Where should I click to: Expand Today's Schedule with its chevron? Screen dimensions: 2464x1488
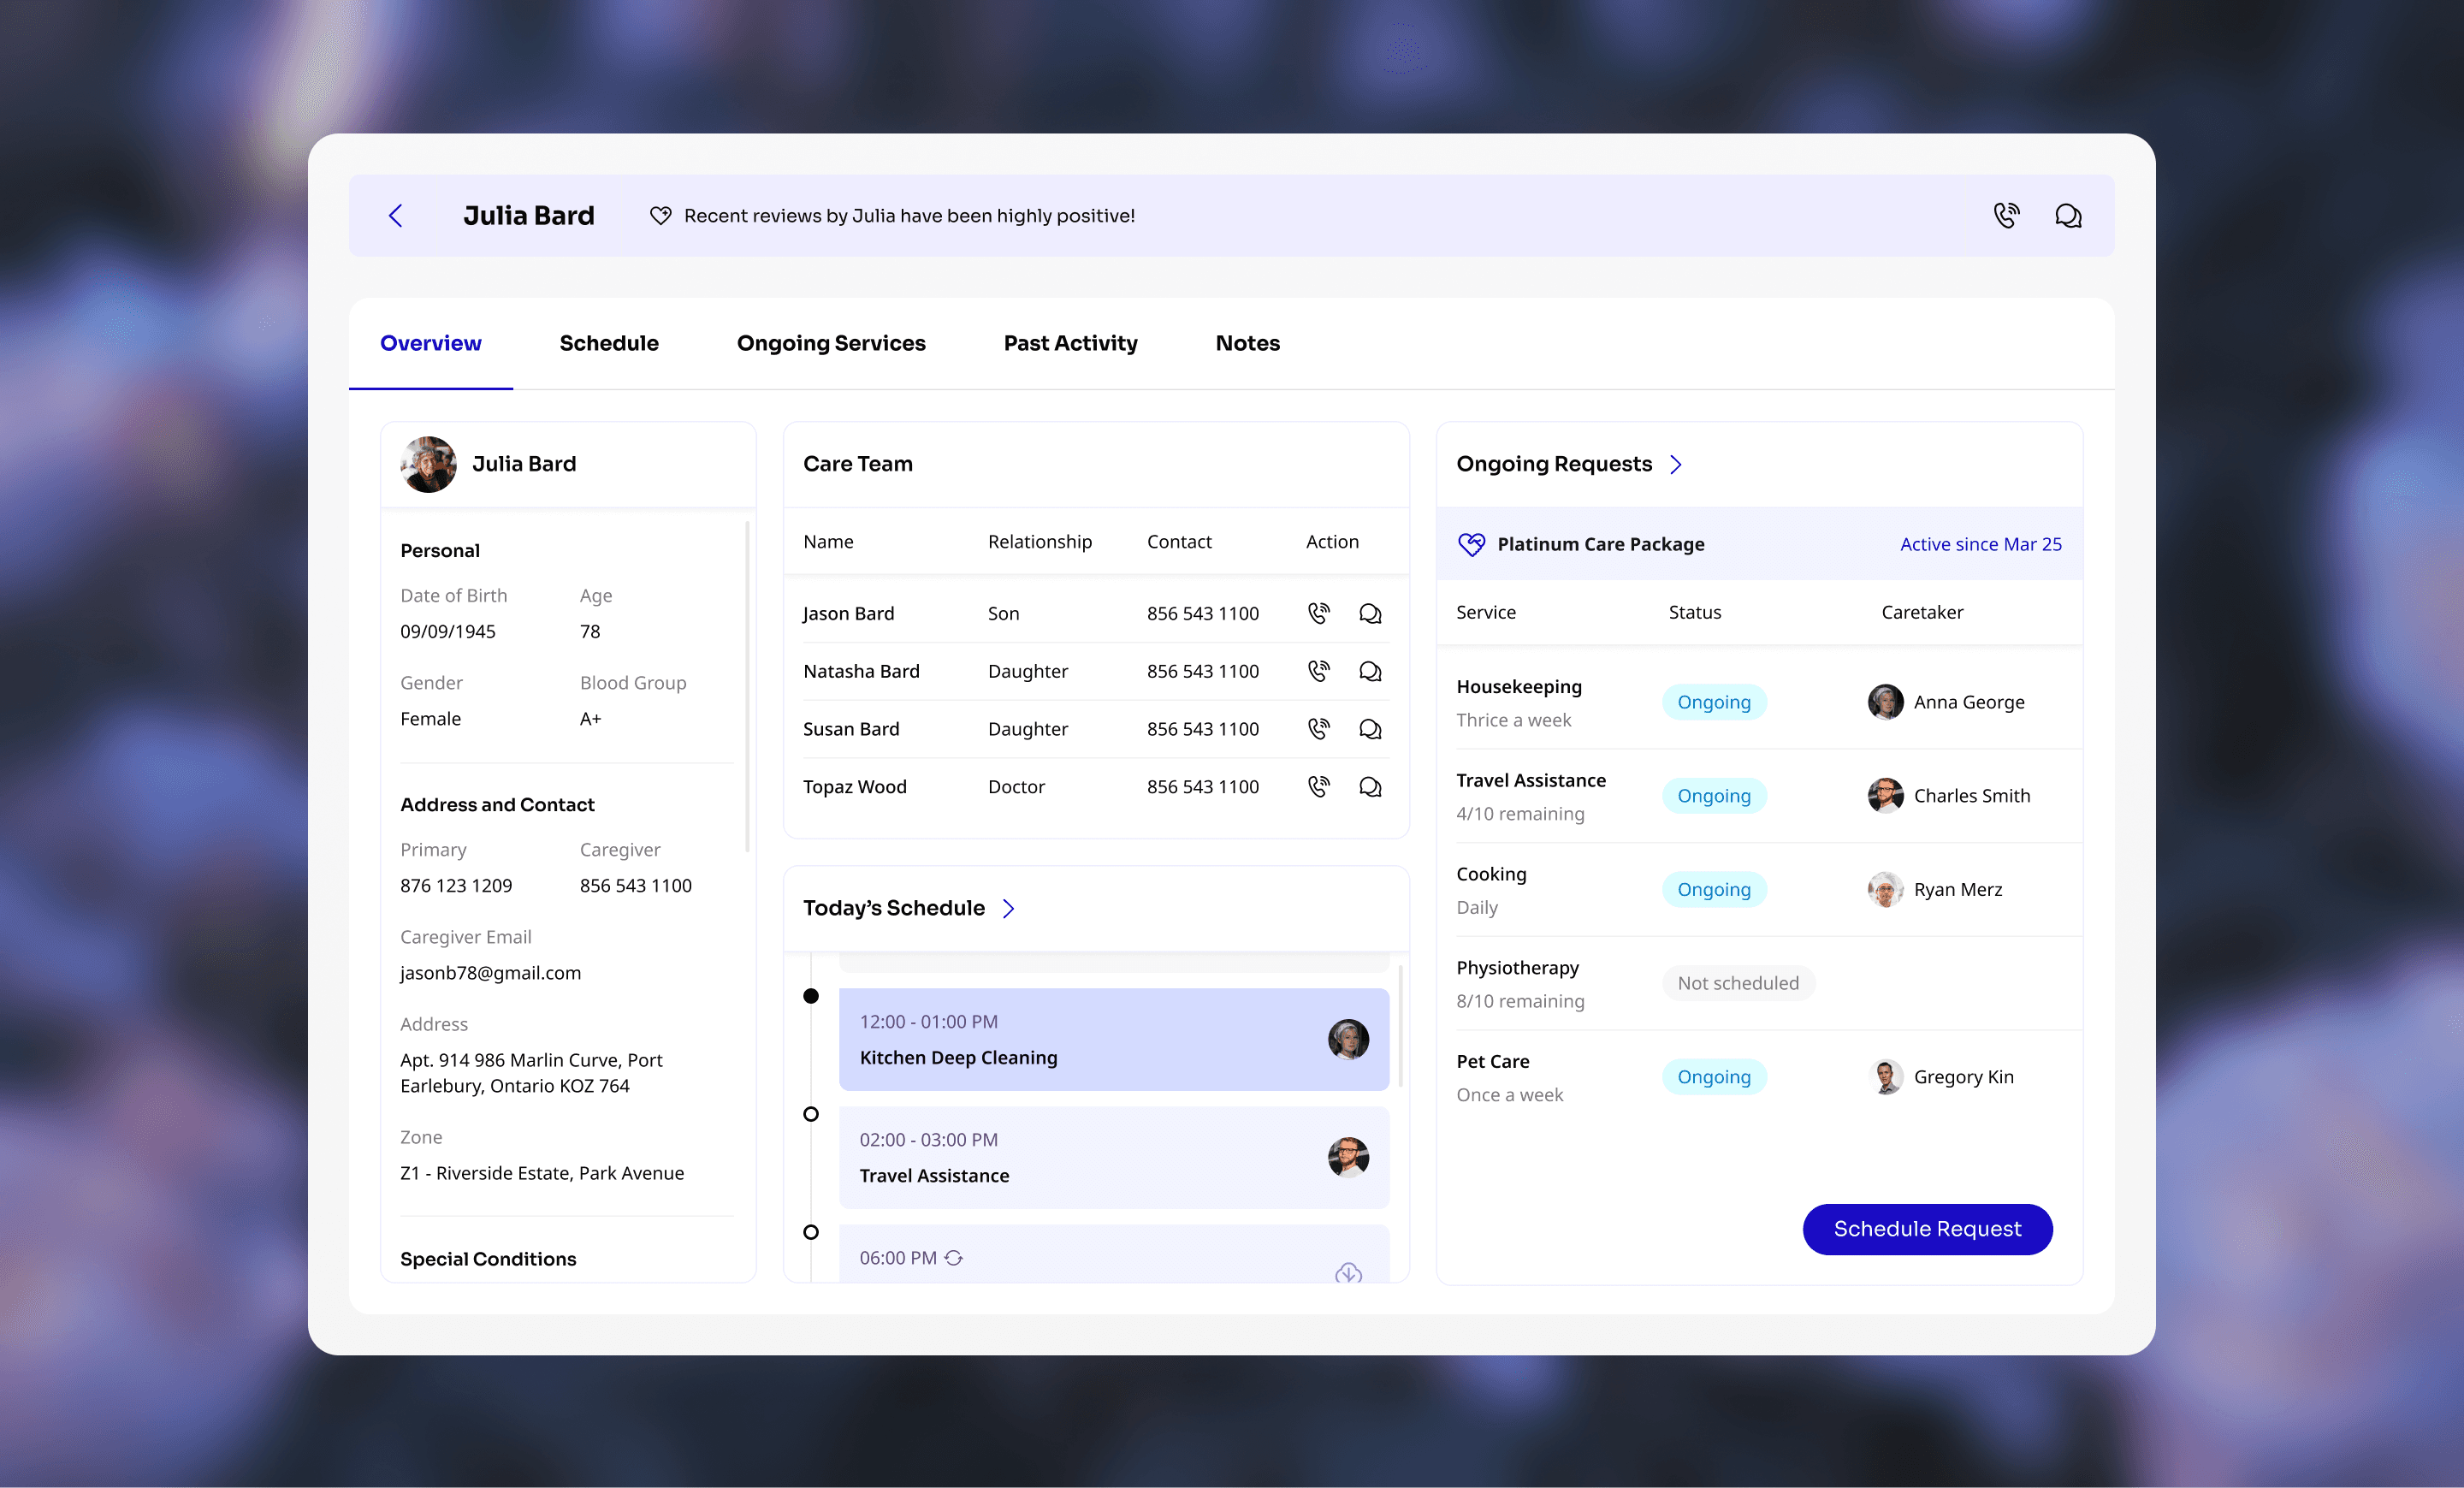tap(1009, 908)
